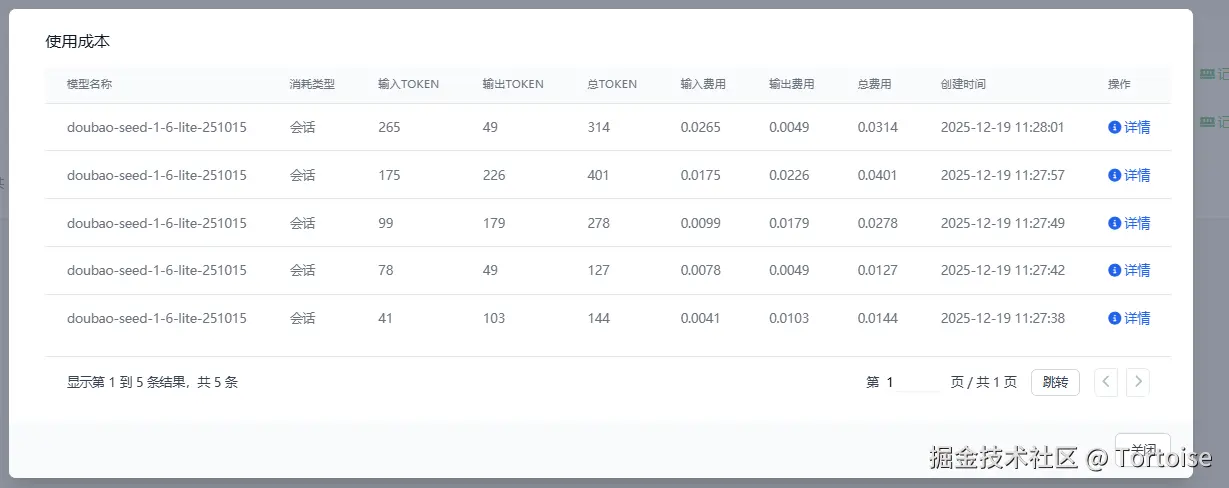Click info icon in 11:27:57 row

click(x=1114, y=175)
